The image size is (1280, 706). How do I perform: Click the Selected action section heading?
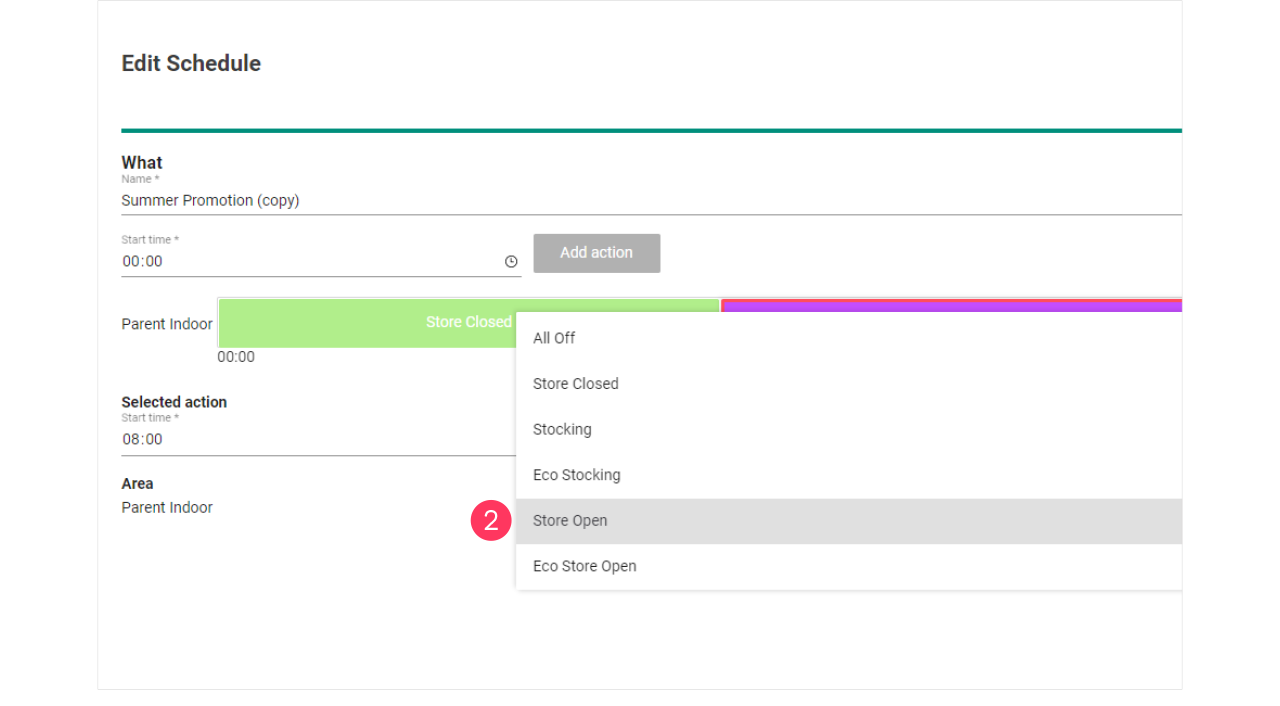coord(174,402)
